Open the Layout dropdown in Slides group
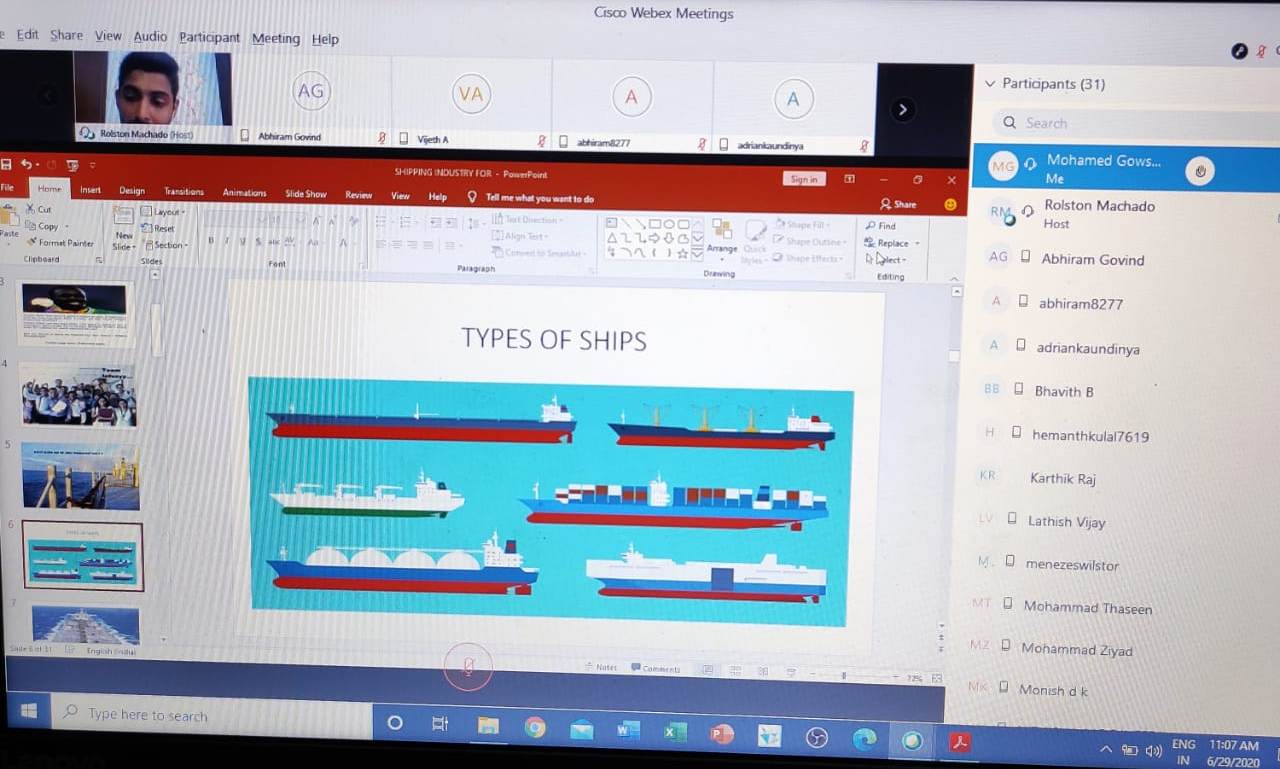 pyautogui.click(x=164, y=212)
